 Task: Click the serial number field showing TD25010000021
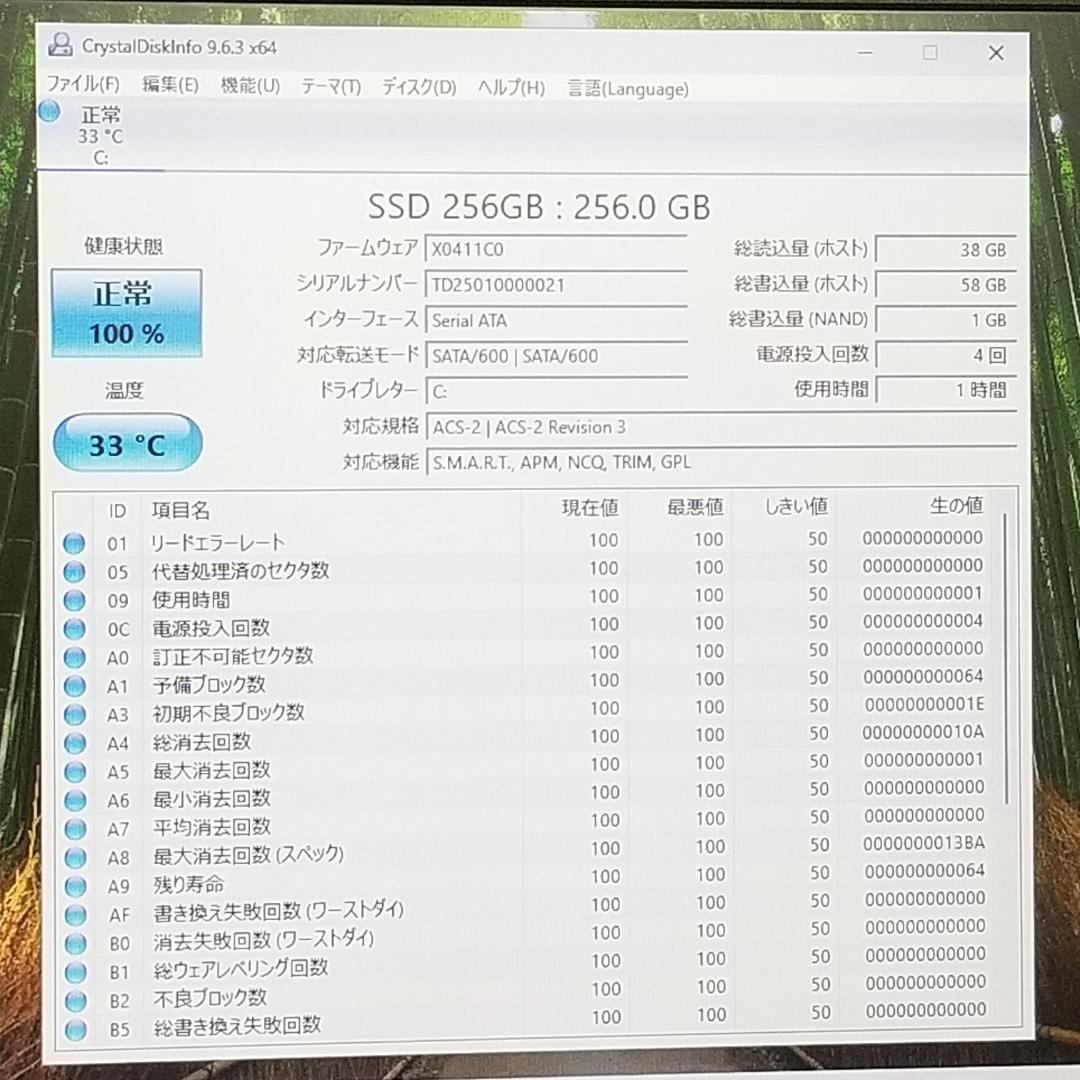(557, 285)
